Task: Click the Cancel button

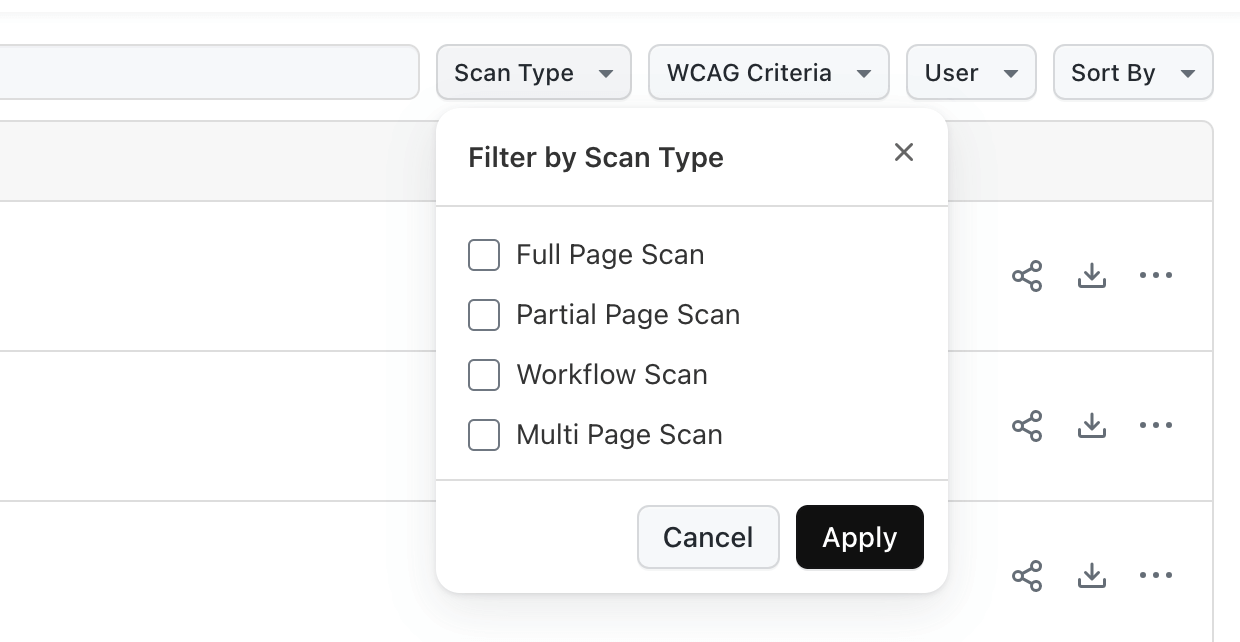Action: pos(708,537)
